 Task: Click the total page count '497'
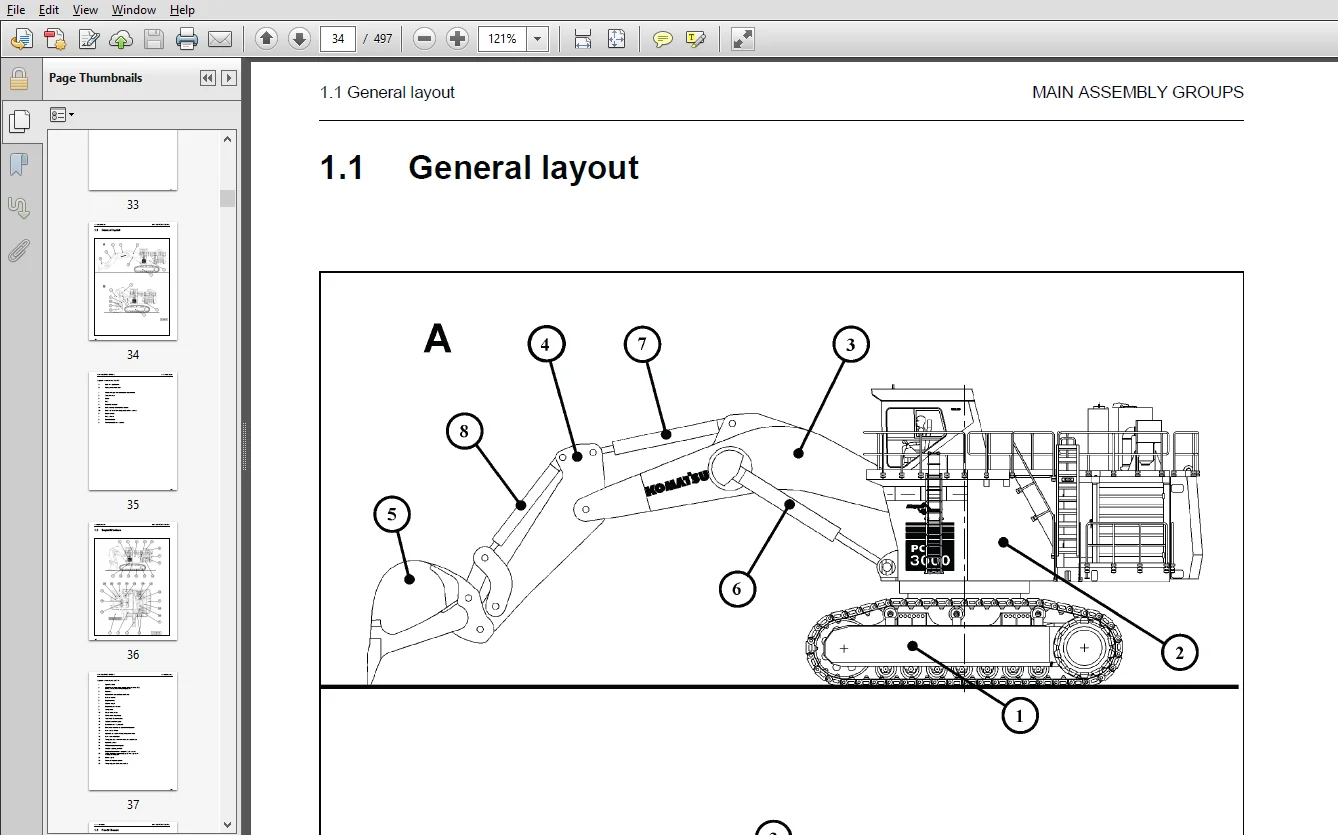[x=383, y=39]
